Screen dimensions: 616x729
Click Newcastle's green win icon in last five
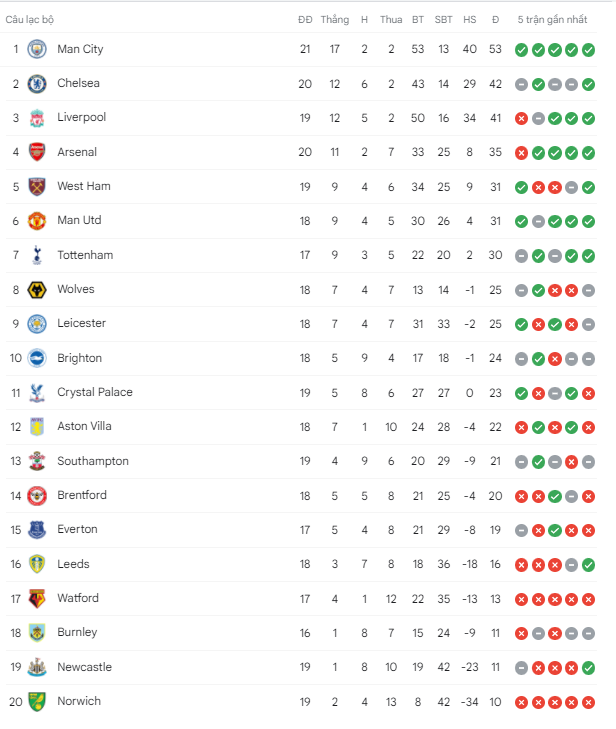pos(588,668)
